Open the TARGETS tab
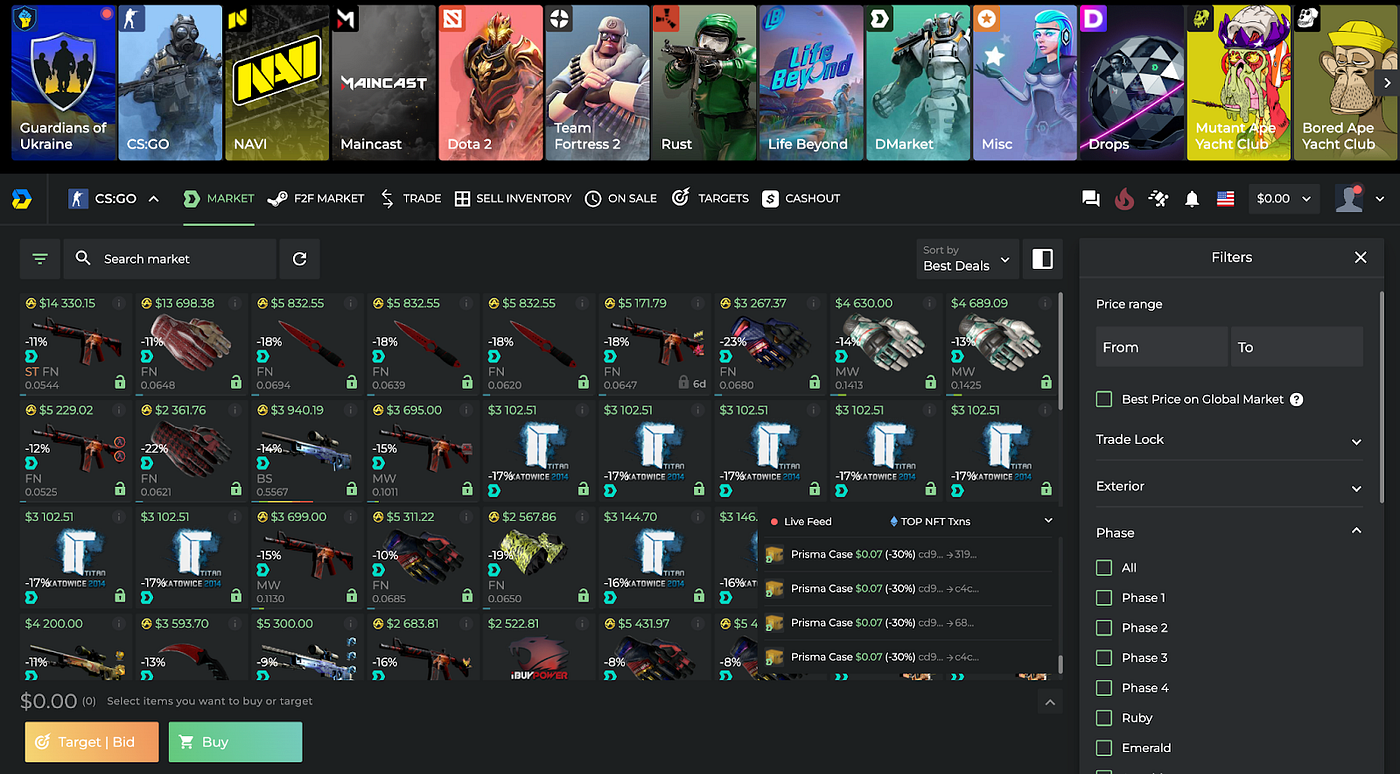Viewport: 1400px width, 774px height. [x=711, y=199]
